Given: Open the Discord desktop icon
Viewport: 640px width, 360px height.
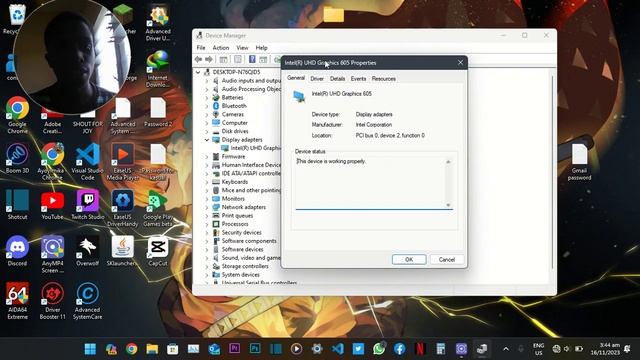Looking at the screenshot, I should click(17, 251).
